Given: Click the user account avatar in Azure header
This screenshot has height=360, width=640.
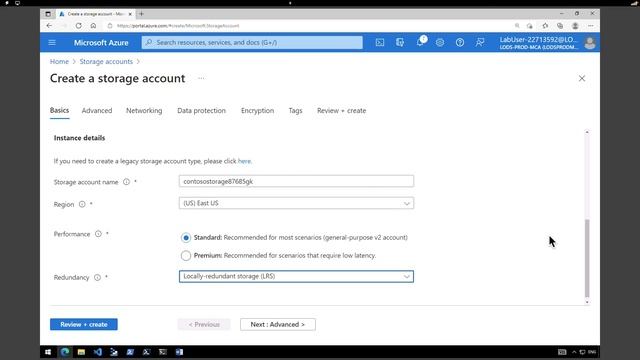Looking at the screenshot, I should pyautogui.click(x=589, y=42).
